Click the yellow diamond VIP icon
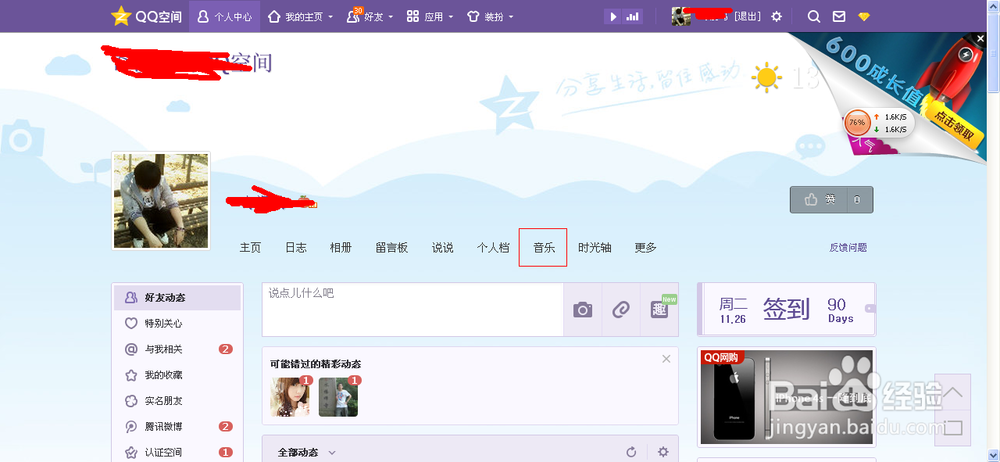The height and width of the screenshot is (462, 1000). [x=864, y=17]
